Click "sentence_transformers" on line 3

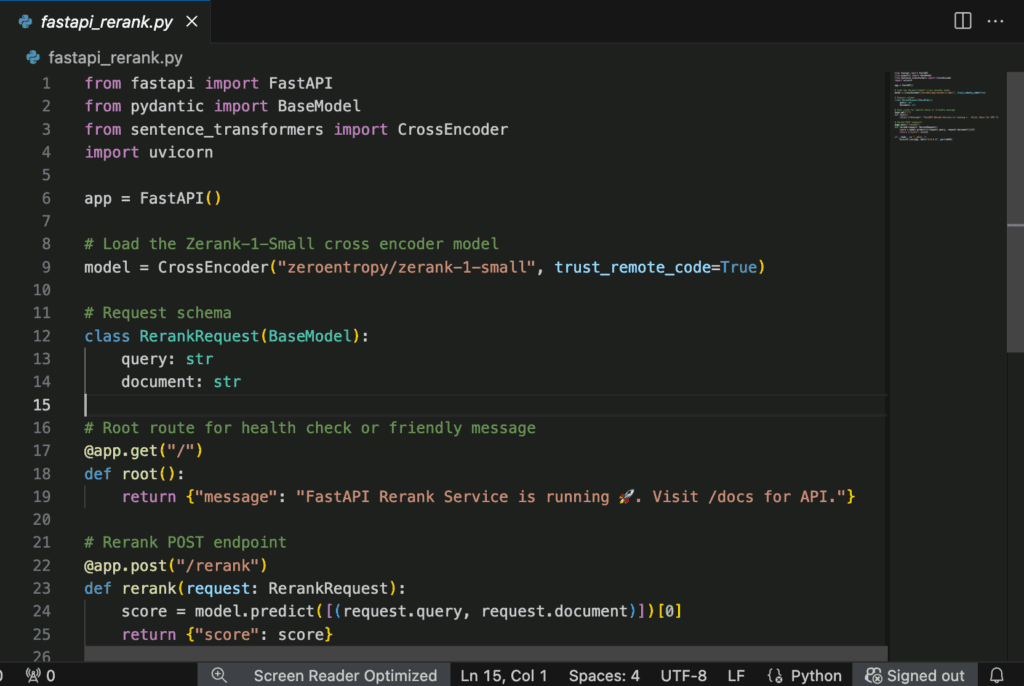227,129
